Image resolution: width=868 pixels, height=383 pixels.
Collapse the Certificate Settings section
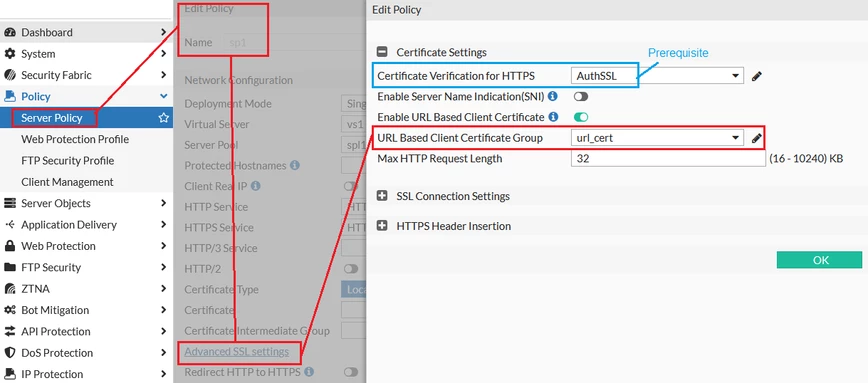382,52
